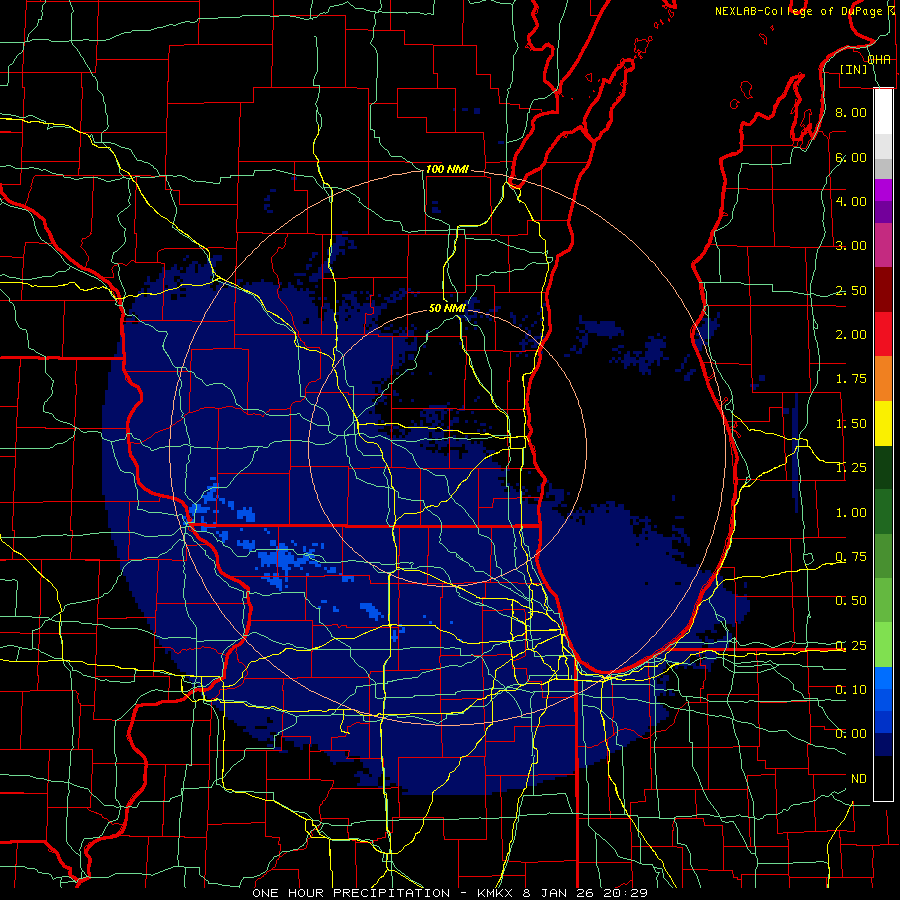The height and width of the screenshot is (900, 900).
Task: Pick the yellow swatch in the legend bar
Action: pos(883,424)
